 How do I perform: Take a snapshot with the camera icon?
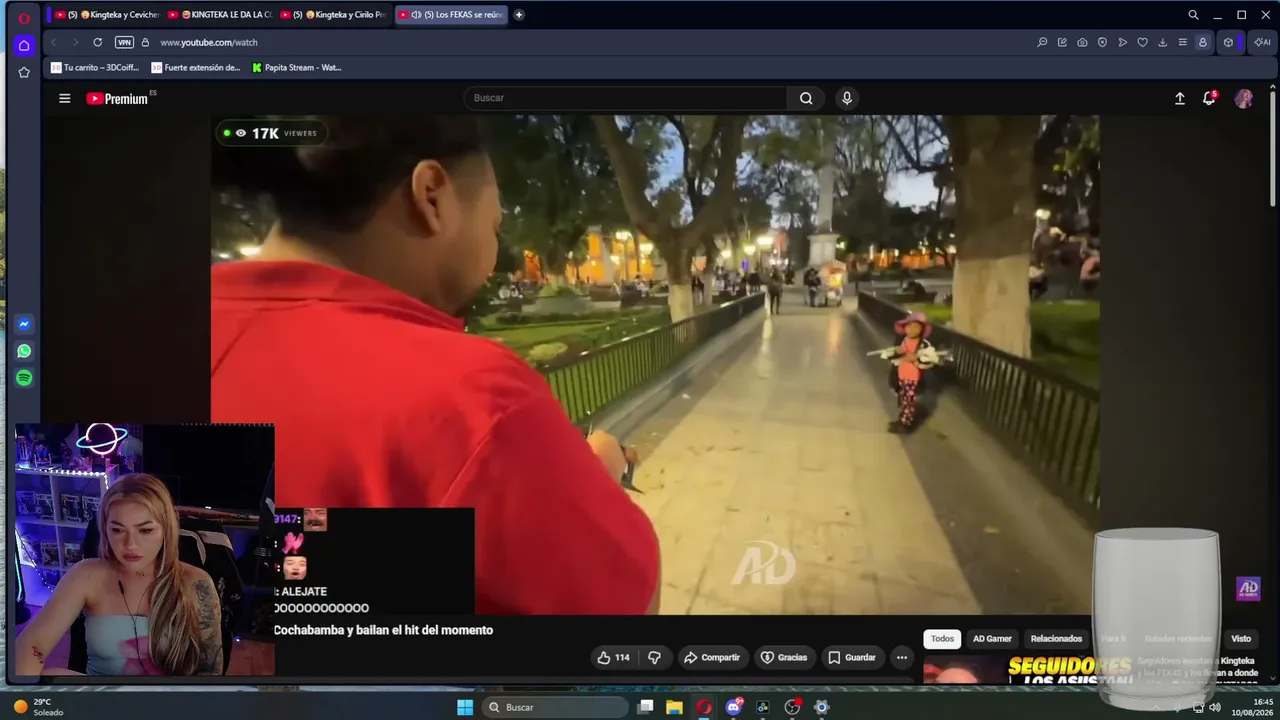1082,42
